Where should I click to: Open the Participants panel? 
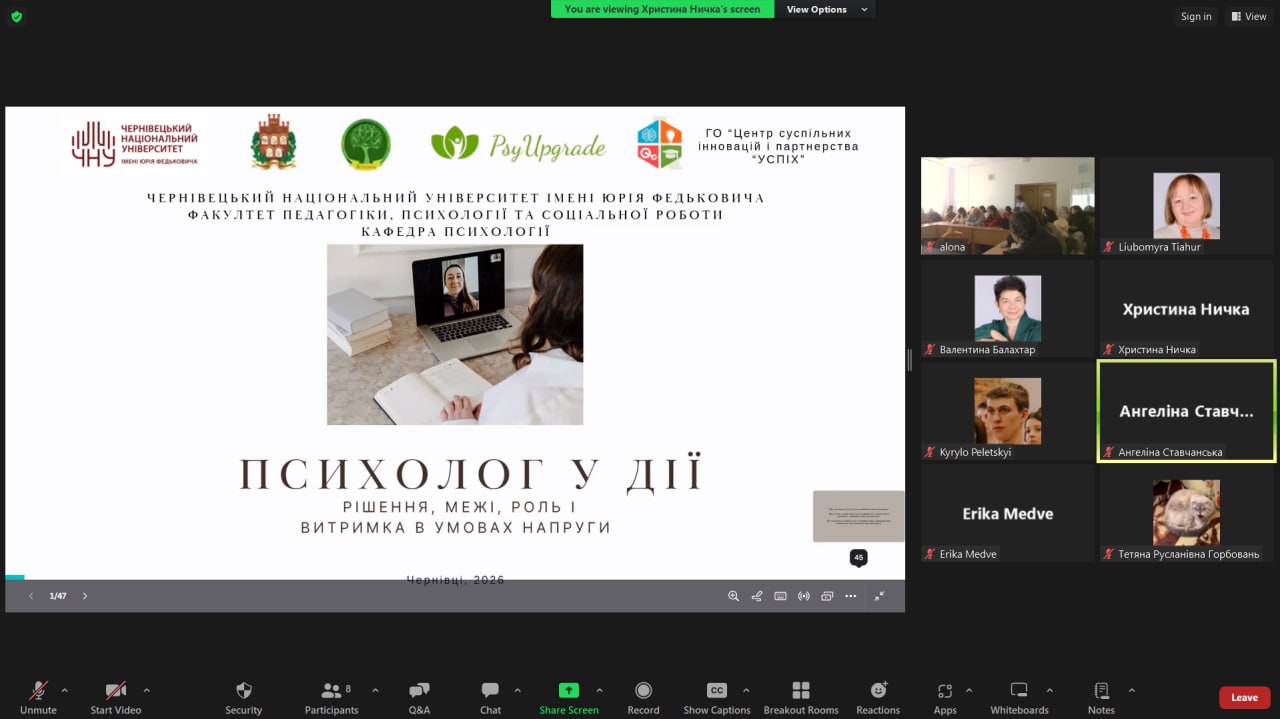331,697
